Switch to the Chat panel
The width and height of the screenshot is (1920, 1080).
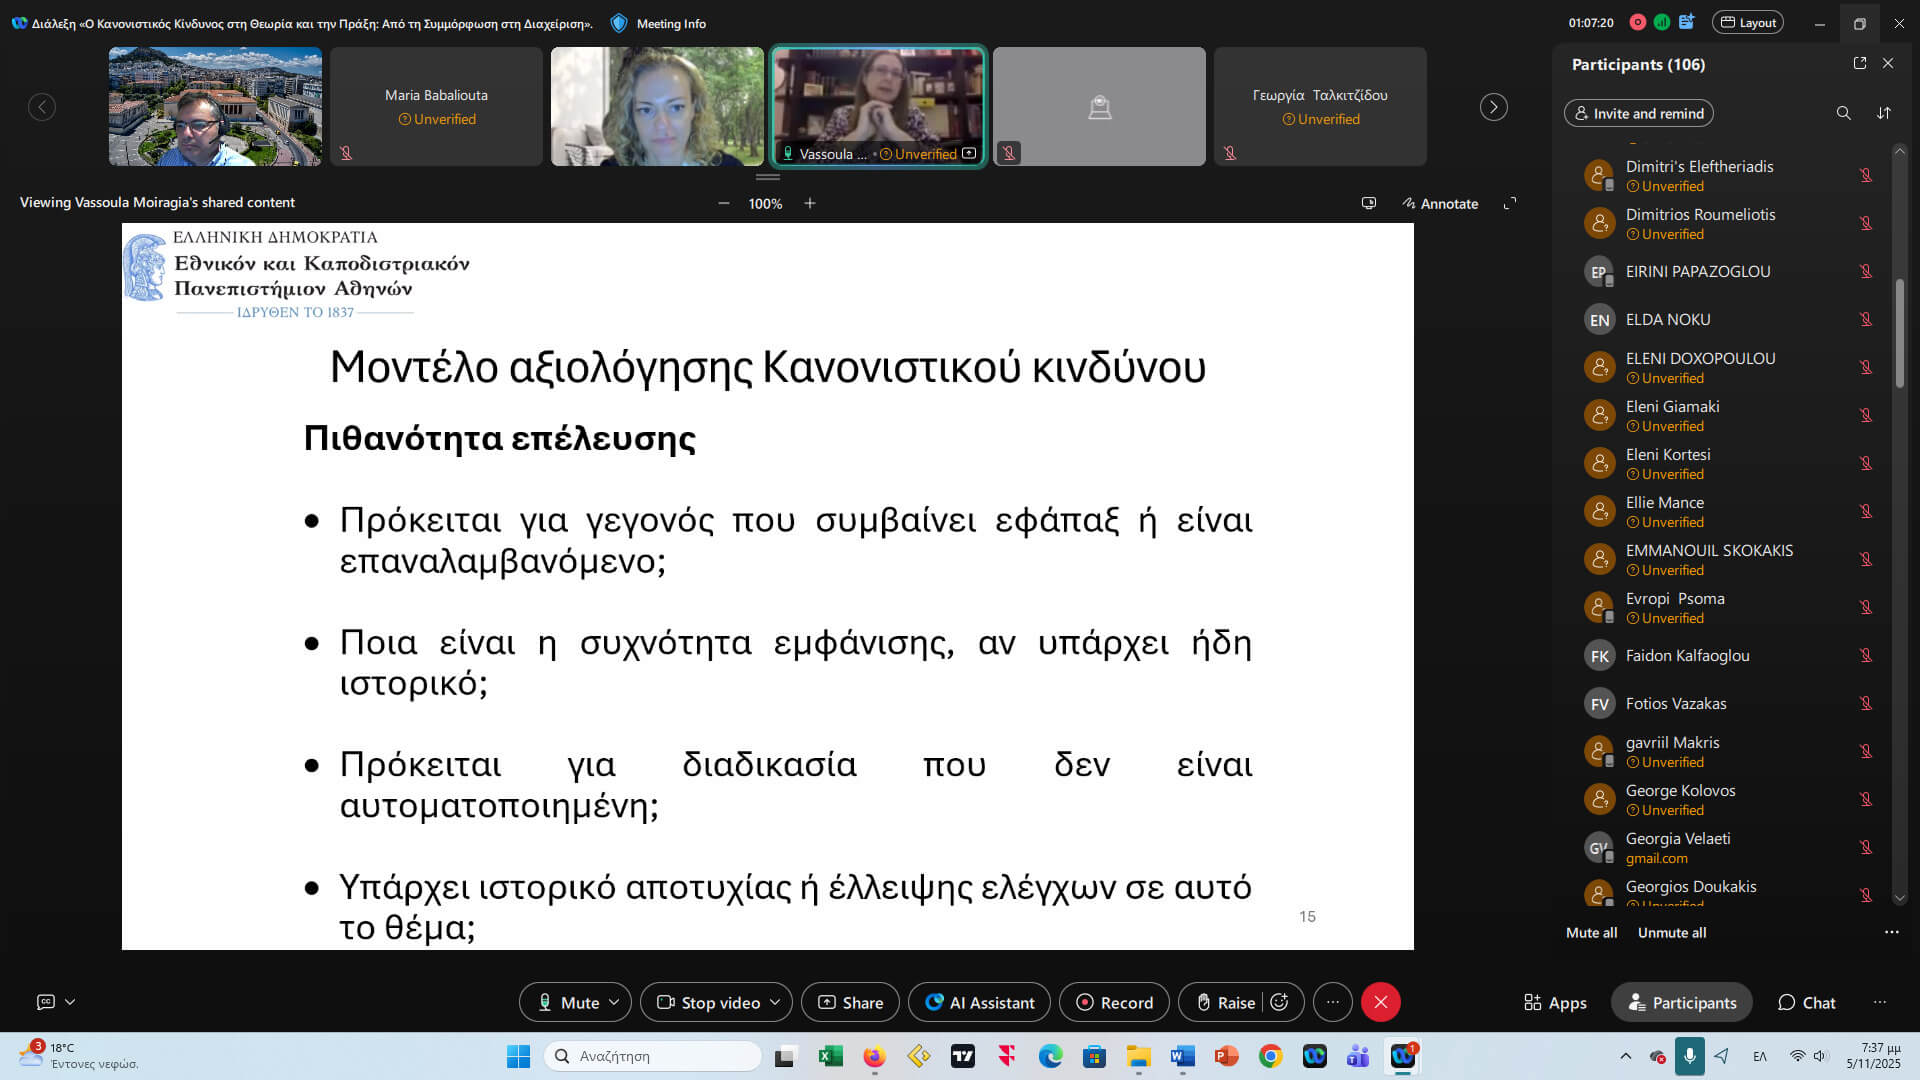coord(1806,1002)
